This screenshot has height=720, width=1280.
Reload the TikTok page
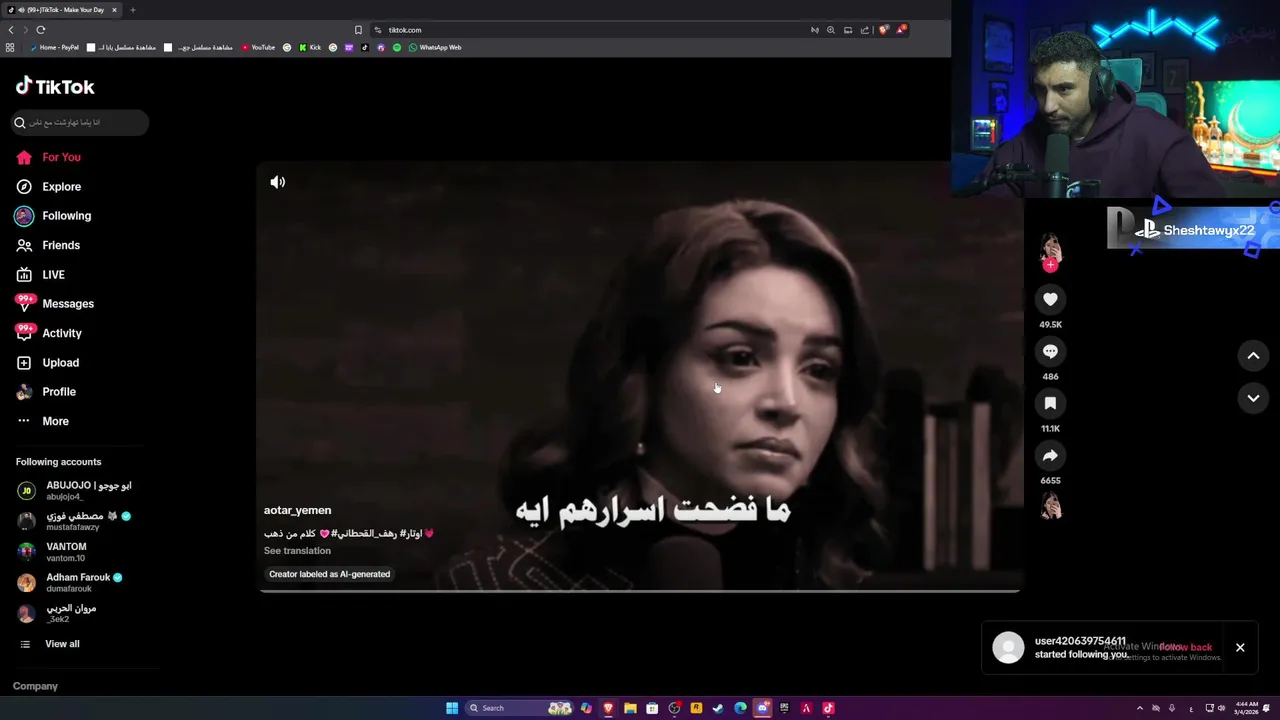[40, 30]
